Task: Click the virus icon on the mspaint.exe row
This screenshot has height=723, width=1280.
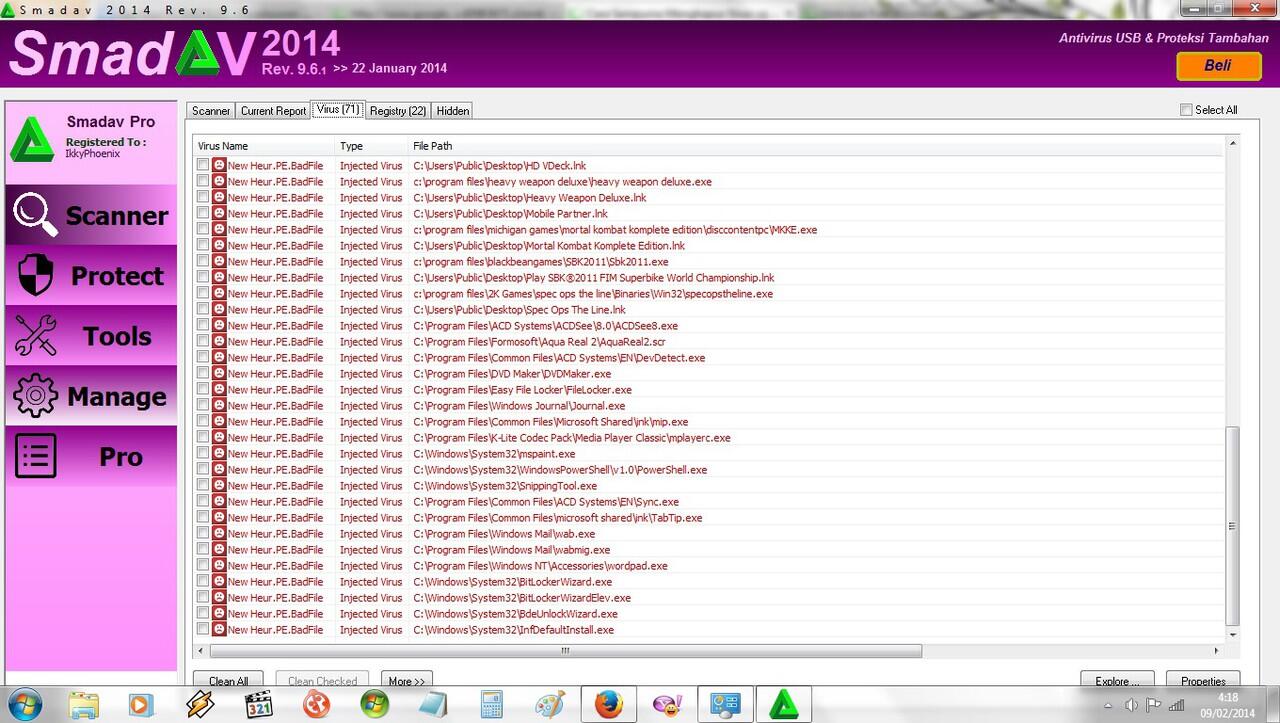Action: (219, 453)
